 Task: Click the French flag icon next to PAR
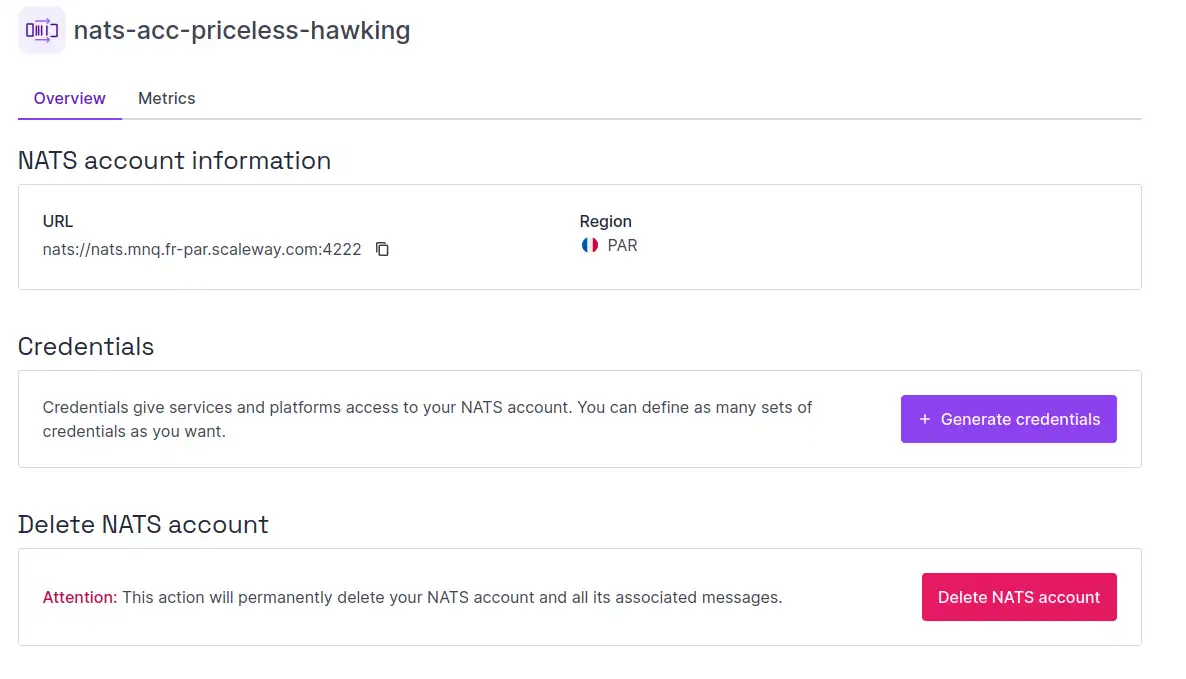588,245
